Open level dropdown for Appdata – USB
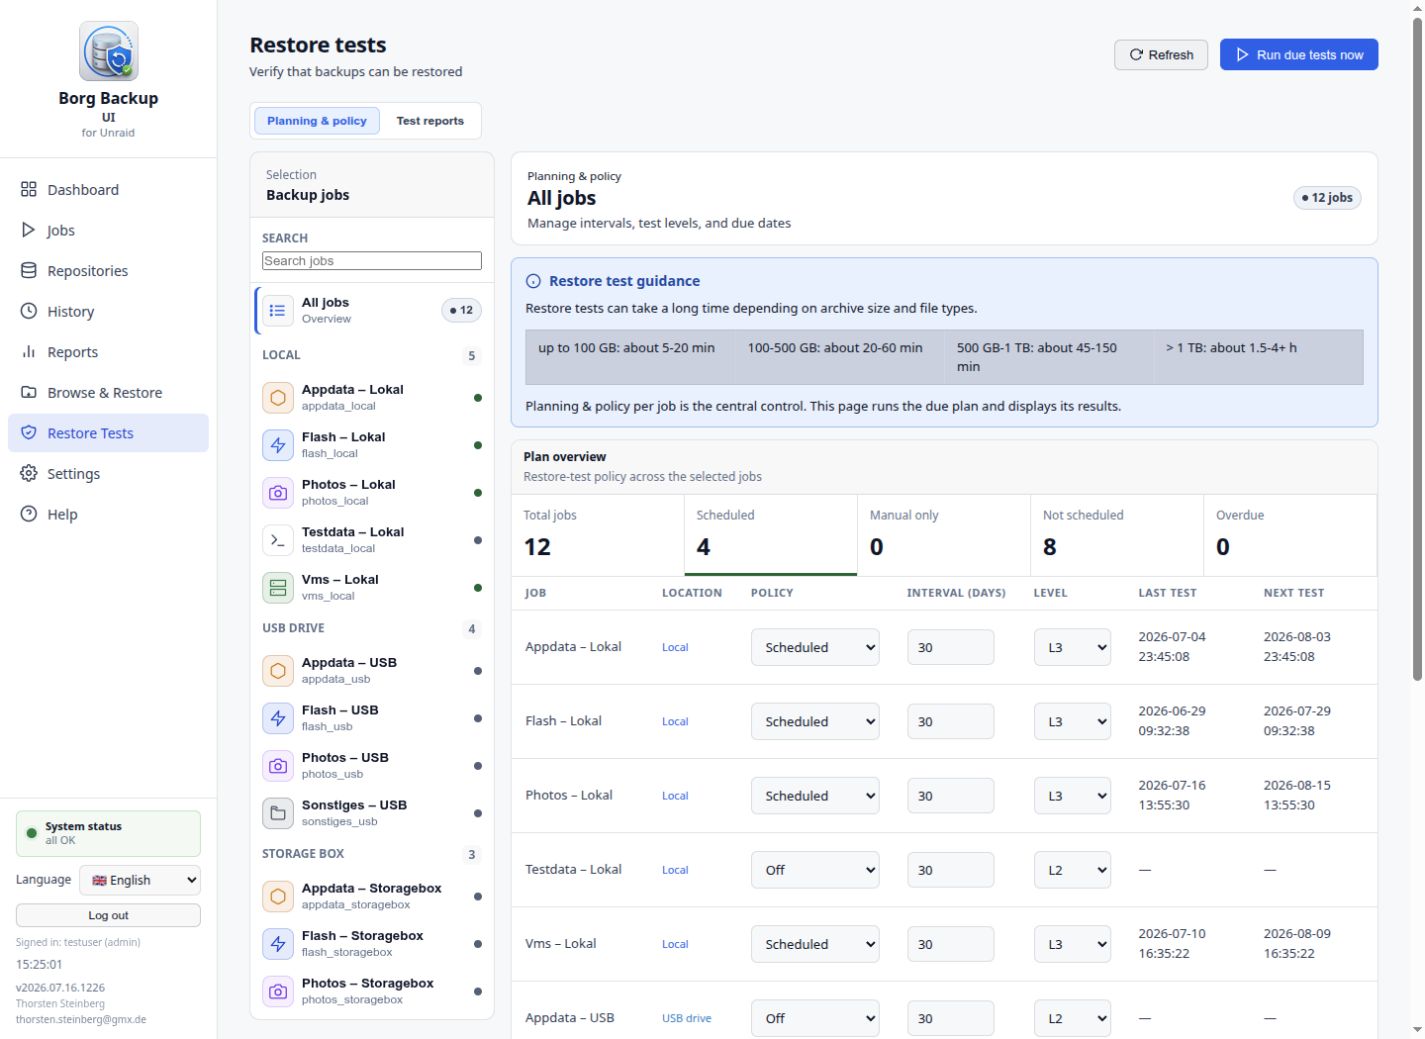 1072,1018
